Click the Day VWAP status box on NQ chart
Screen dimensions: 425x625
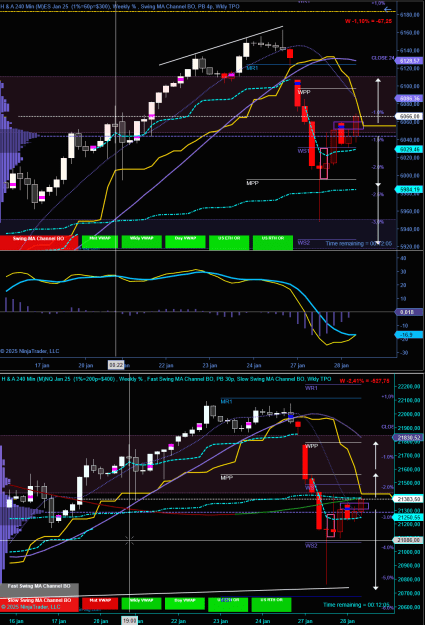tap(184, 604)
